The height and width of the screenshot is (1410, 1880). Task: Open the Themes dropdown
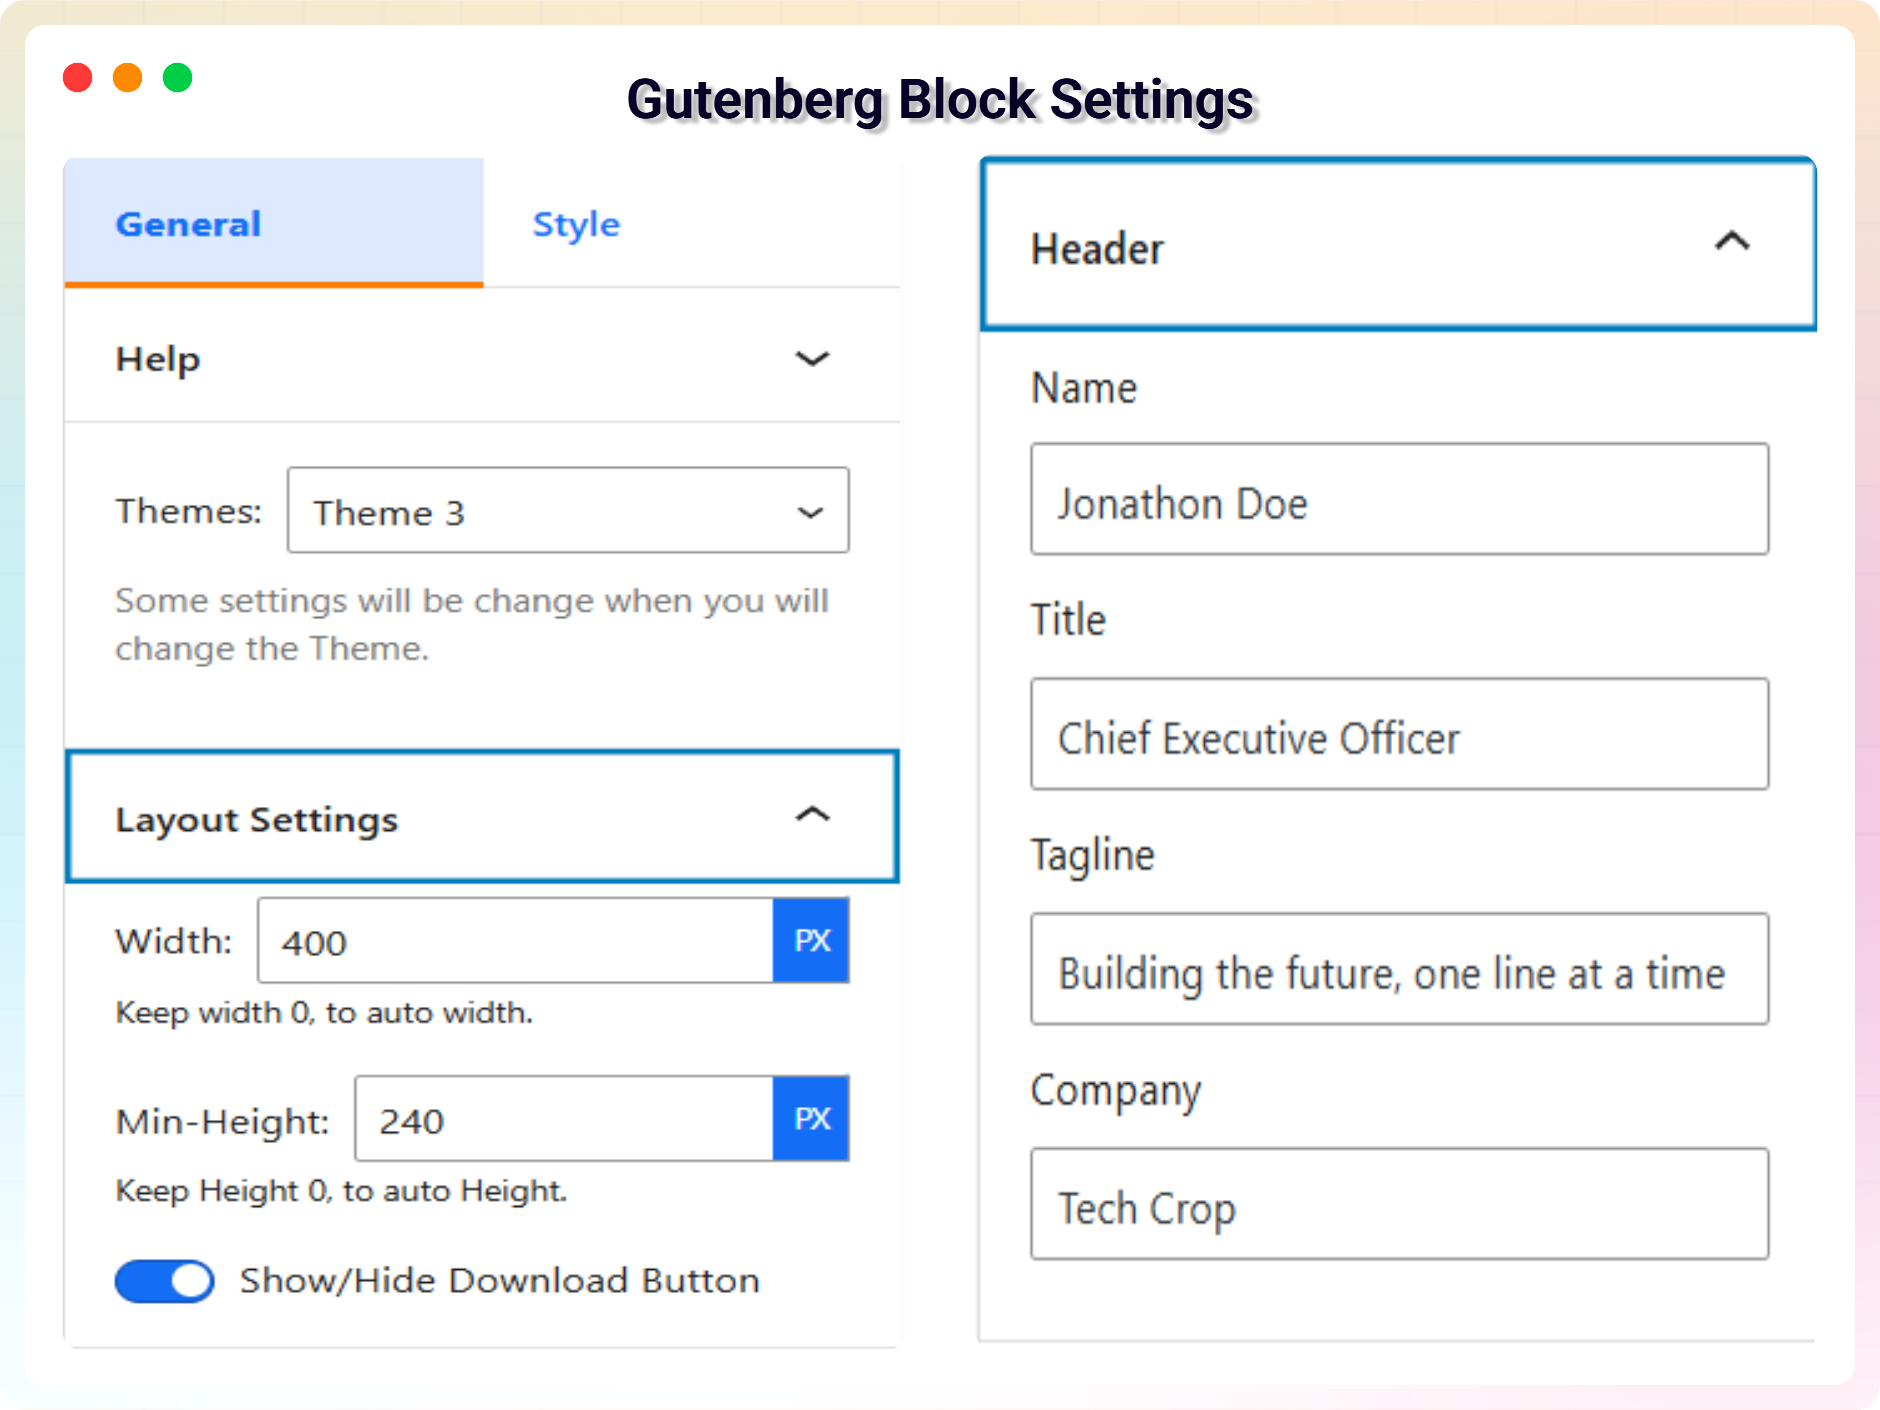[x=568, y=511]
